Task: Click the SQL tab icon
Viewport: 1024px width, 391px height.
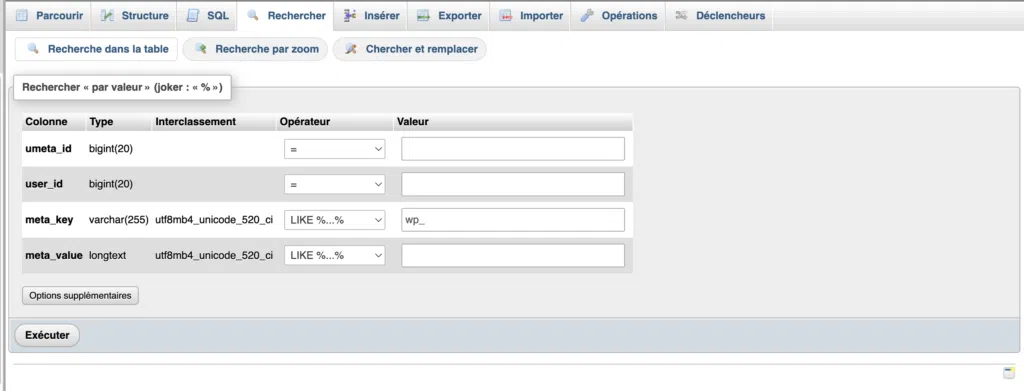Action: coord(193,16)
